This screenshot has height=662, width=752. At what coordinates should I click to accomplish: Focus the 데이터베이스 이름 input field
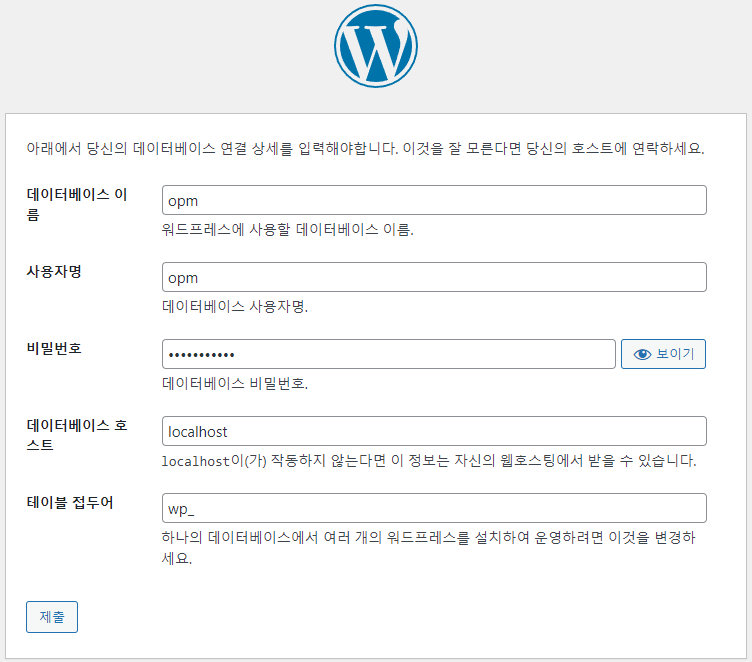point(434,200)
